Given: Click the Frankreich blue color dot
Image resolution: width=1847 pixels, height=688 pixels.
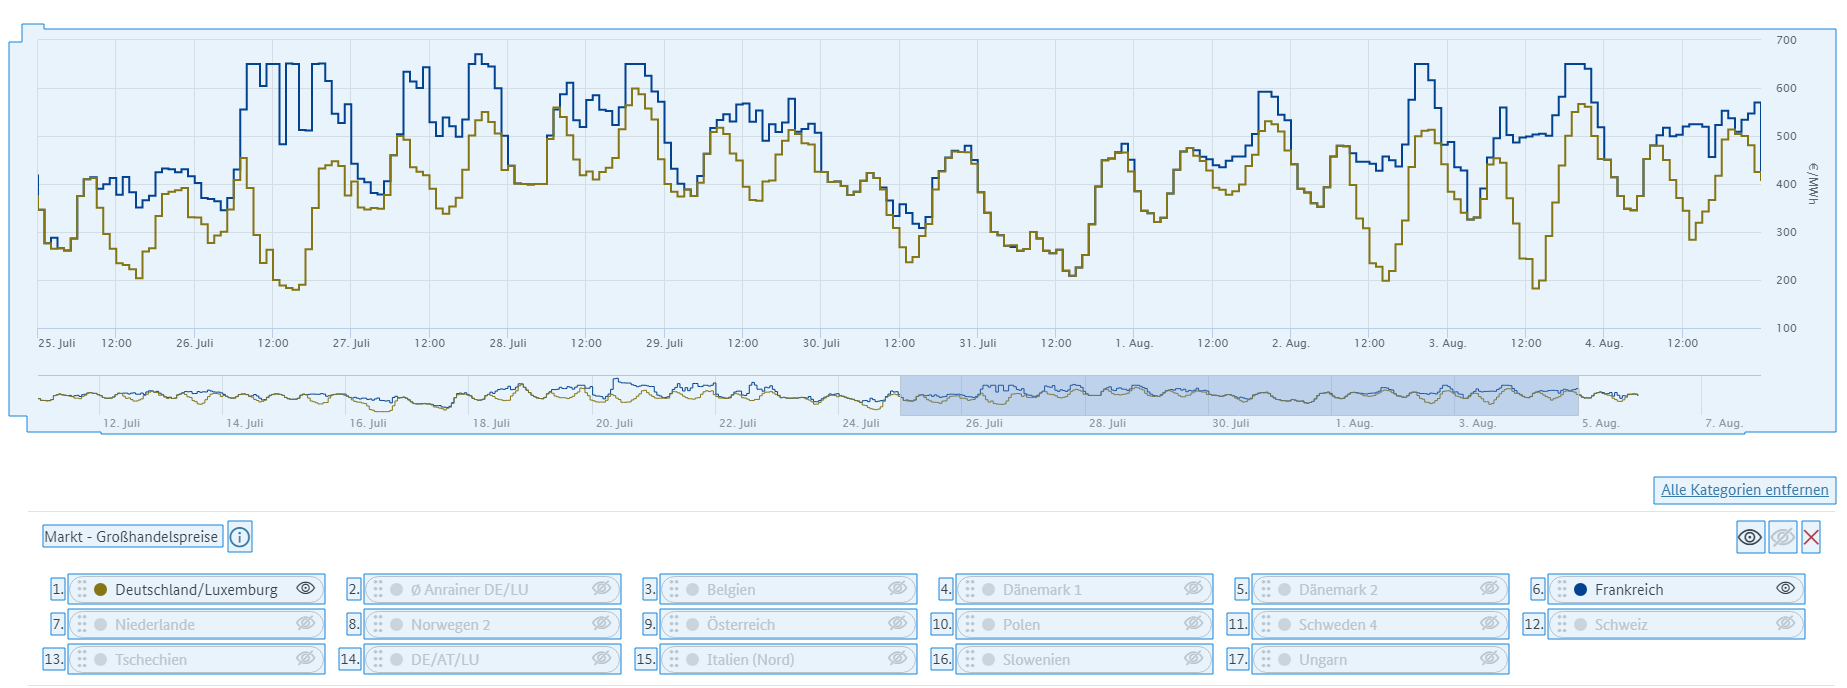Looking at the screenshot, I should click(x=1580, y=590).
